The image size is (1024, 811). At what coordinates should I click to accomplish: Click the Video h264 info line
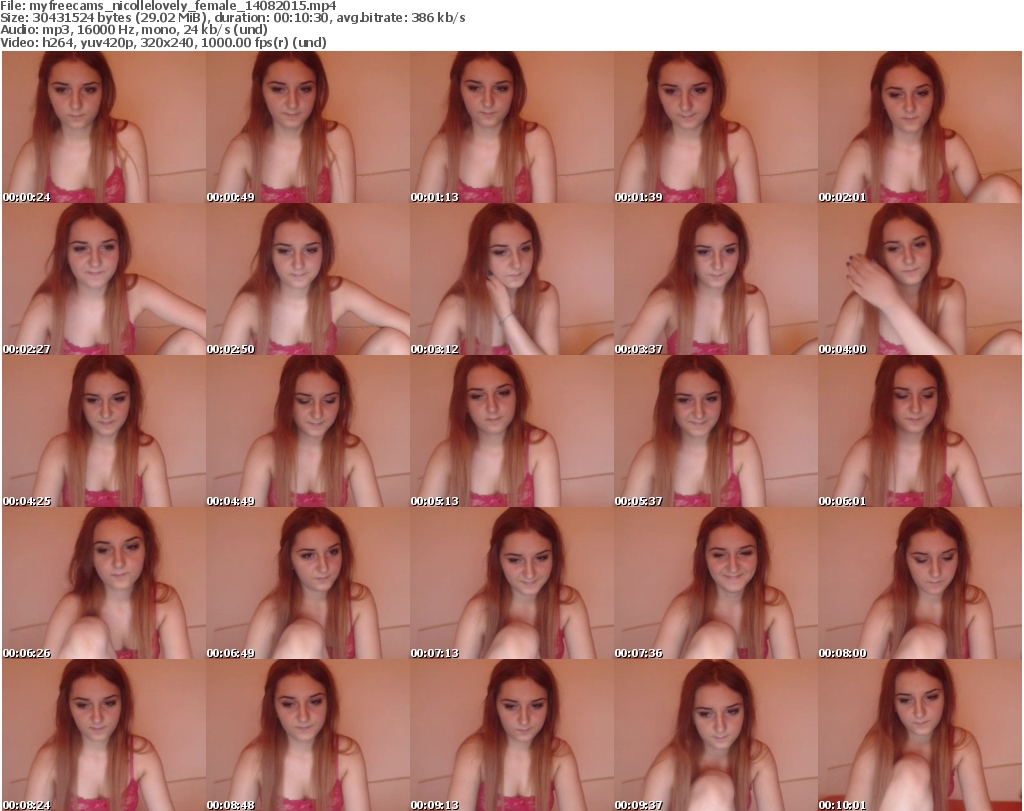tap(163, 42)
